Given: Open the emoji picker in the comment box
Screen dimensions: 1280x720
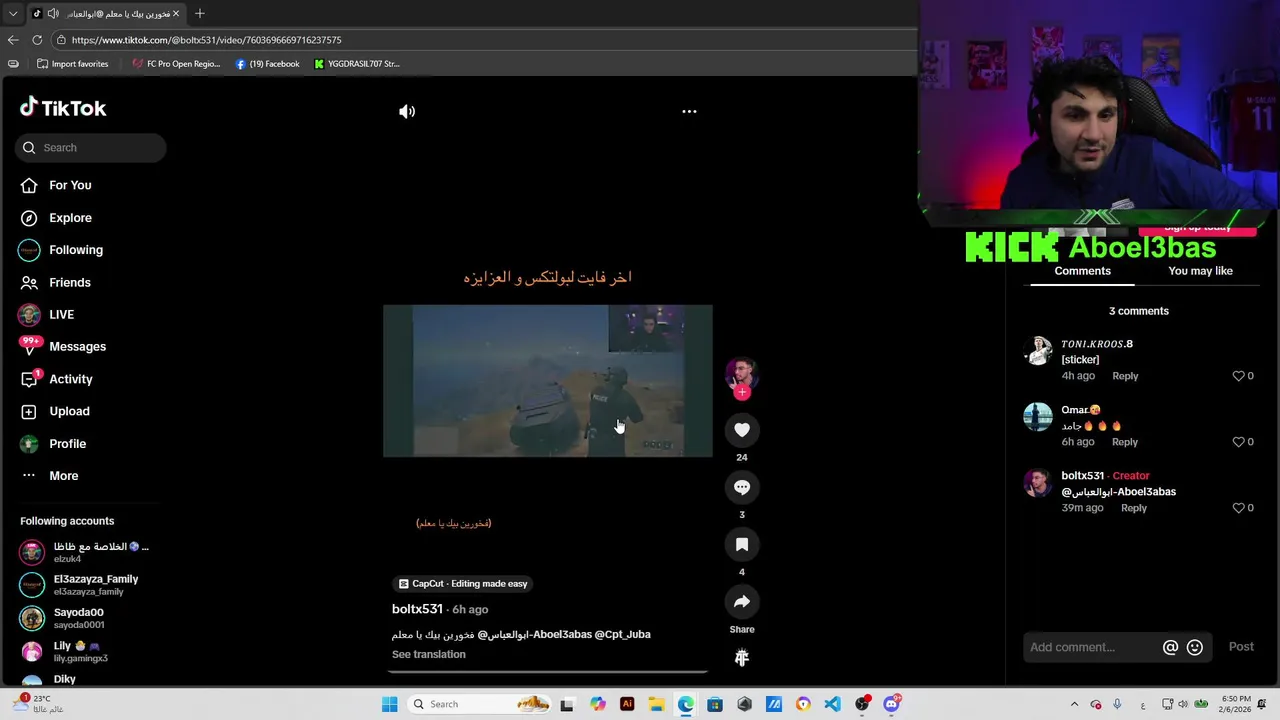Looking at the screenshot, I should pyautogui.click(x=1194, y=647).
